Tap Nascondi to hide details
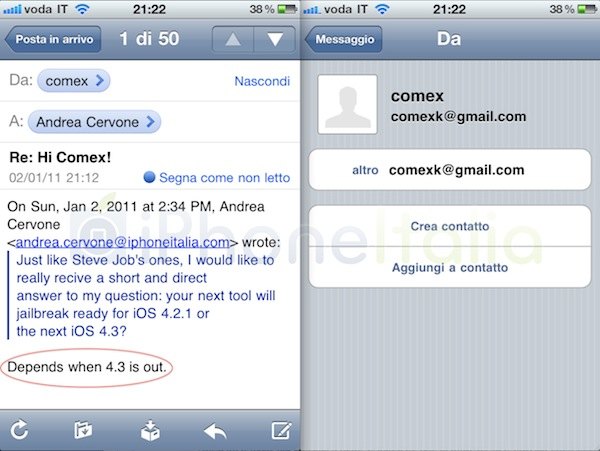This screenshot has width=600, height=451. point(262,81)
